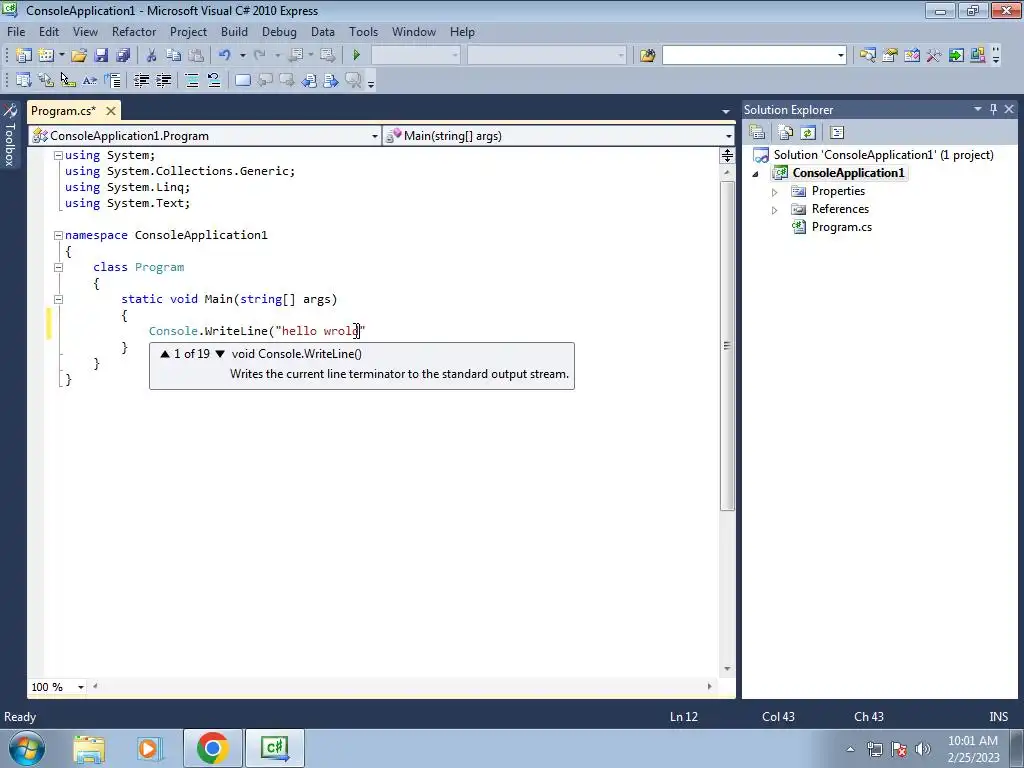Comment out the selected lines icon
1024x768 pixels.
(192, 80)
